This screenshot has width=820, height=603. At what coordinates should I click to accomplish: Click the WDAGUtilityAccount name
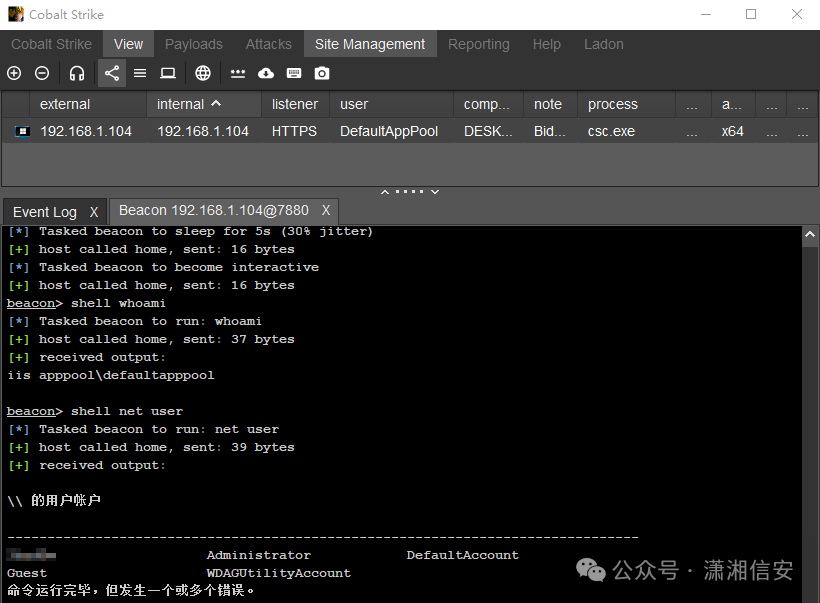coord(279,573)
